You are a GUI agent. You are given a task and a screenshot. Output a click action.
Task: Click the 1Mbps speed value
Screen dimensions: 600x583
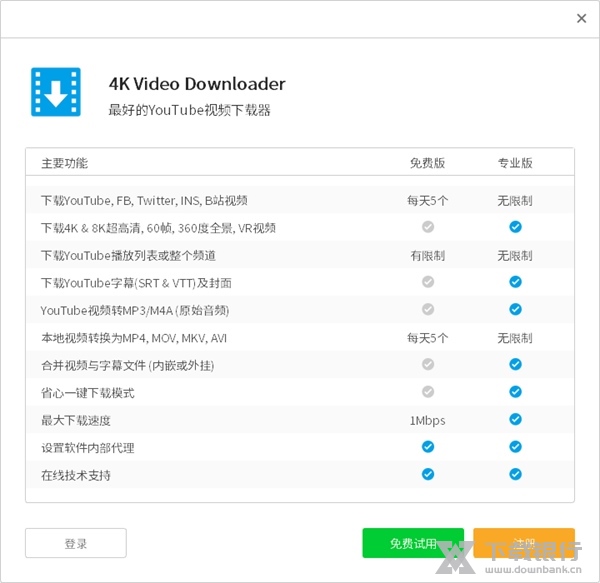coord(427,421)
